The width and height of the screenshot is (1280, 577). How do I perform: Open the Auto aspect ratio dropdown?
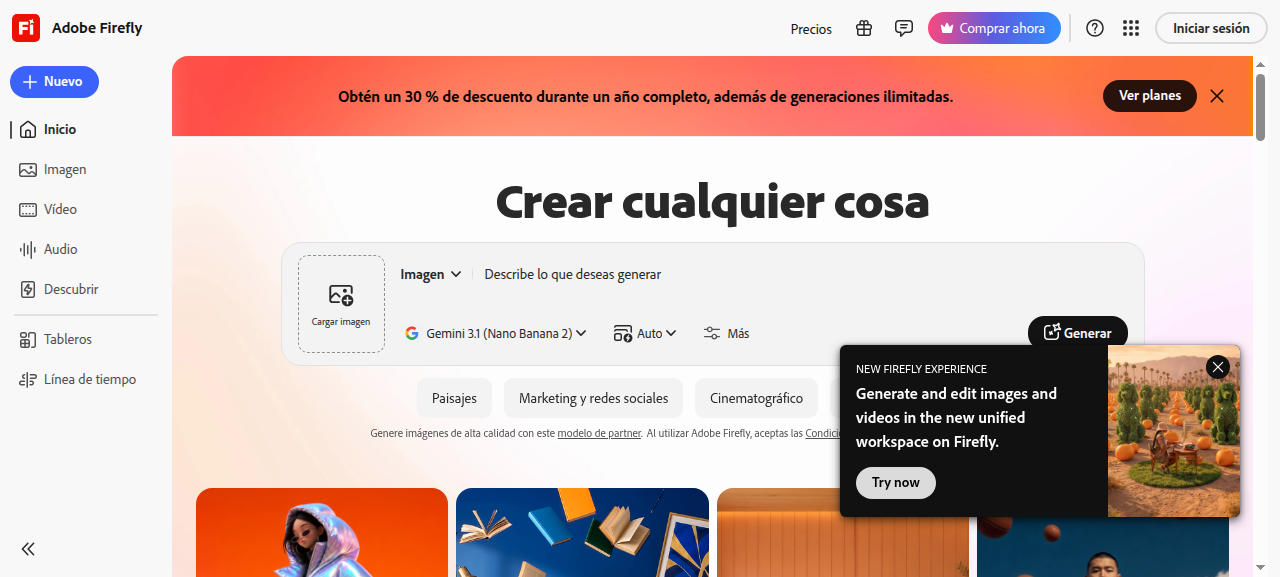[x=645, y=333]
